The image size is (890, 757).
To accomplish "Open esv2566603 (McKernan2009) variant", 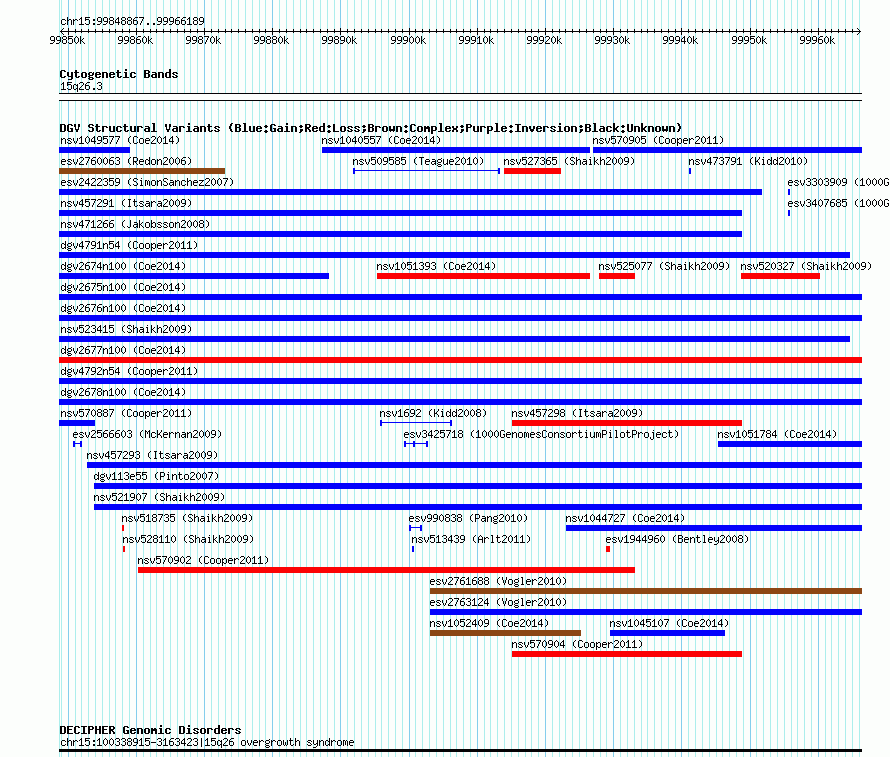I will 147,434.
